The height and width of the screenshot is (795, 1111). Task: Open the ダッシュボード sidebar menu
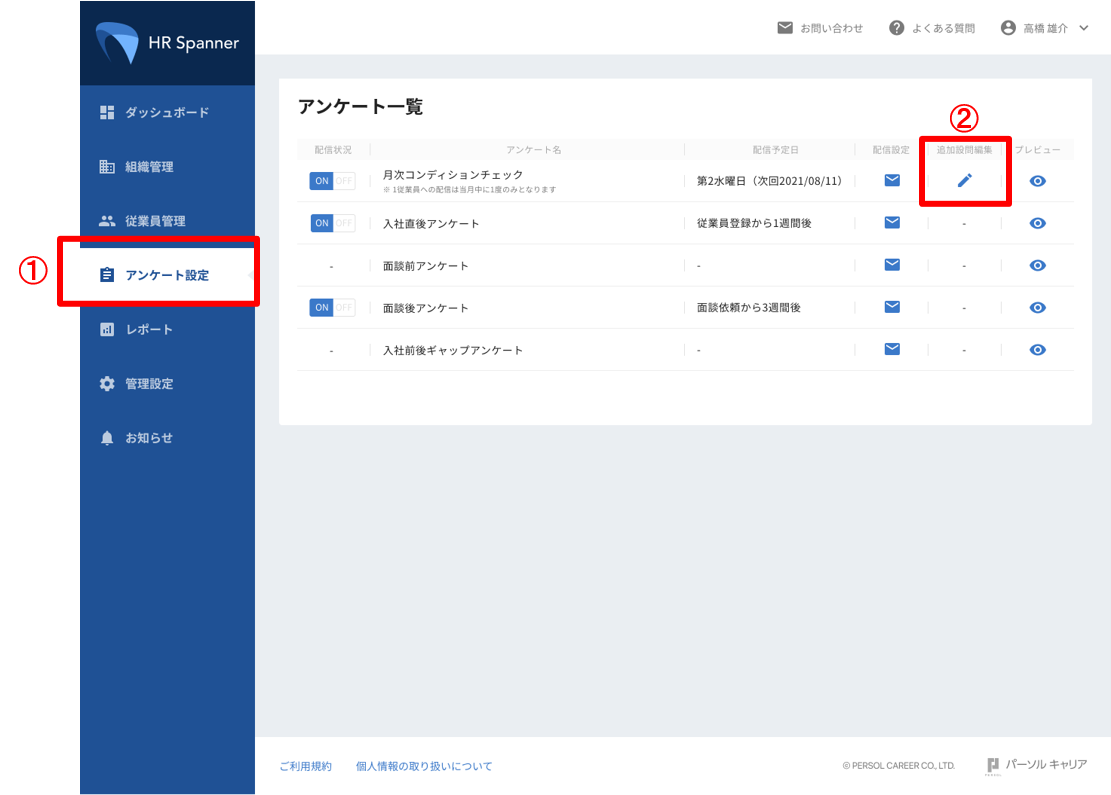[166, 112]
